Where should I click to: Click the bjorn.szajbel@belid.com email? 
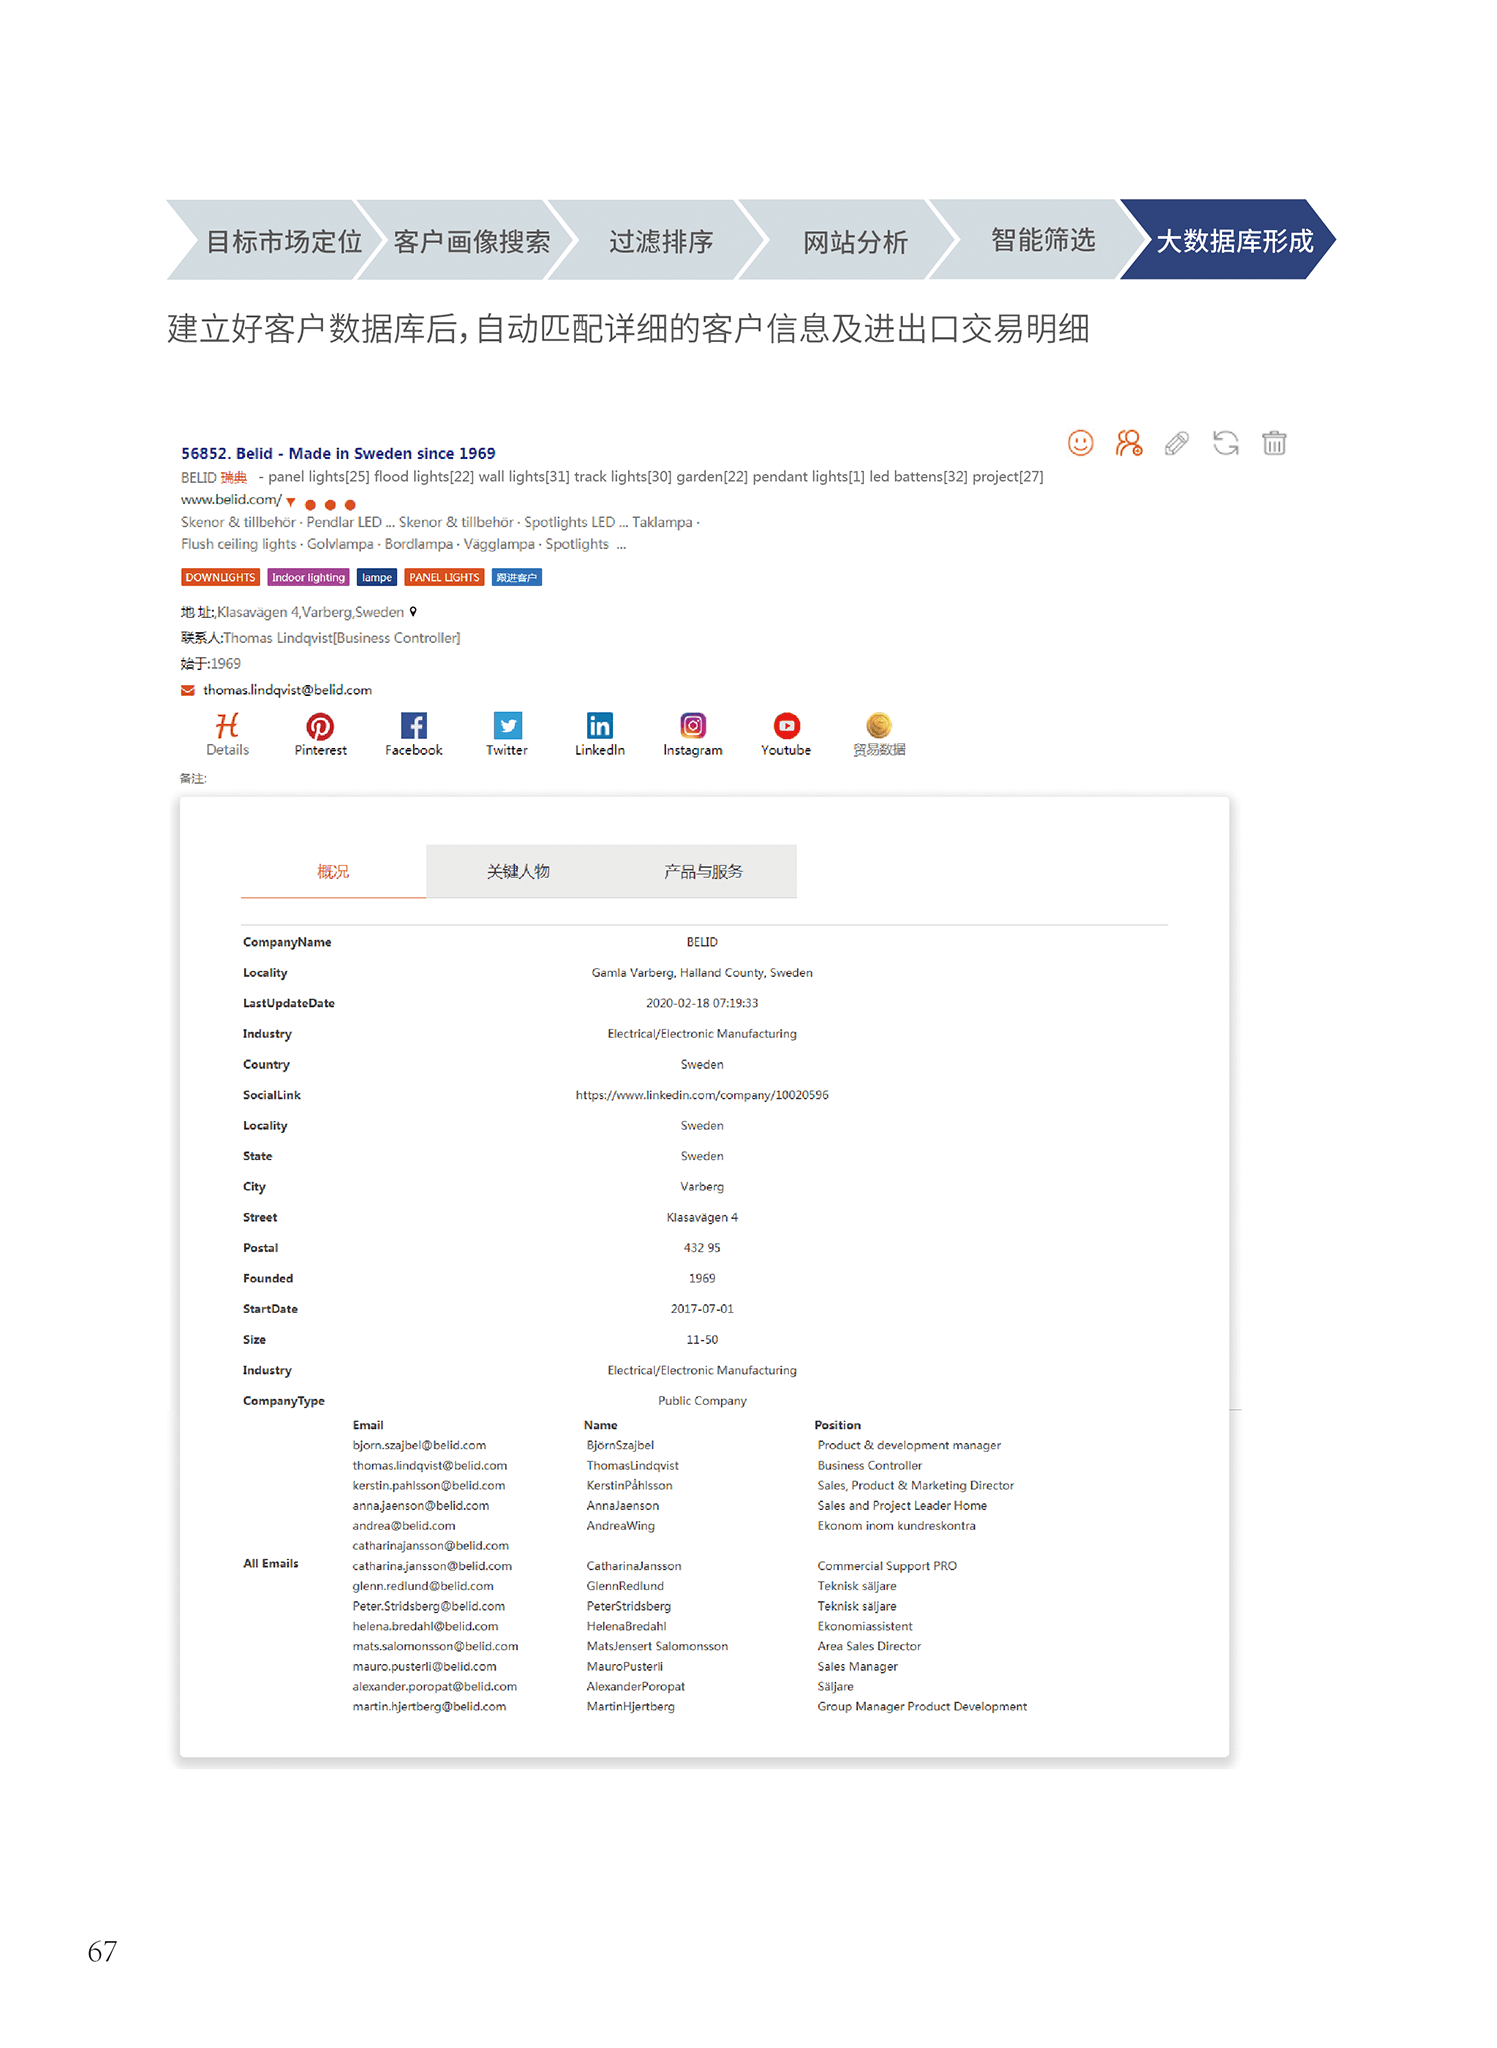419,1445
